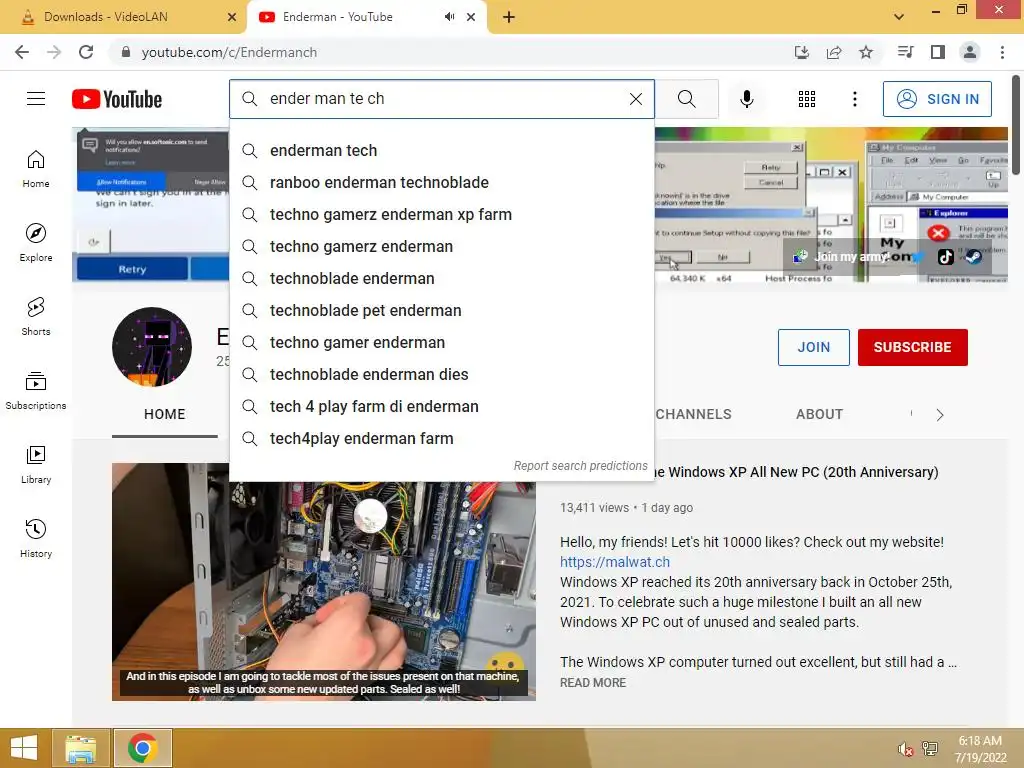Mute the Enderman YouTube tab audio

[x=449, y=17]
